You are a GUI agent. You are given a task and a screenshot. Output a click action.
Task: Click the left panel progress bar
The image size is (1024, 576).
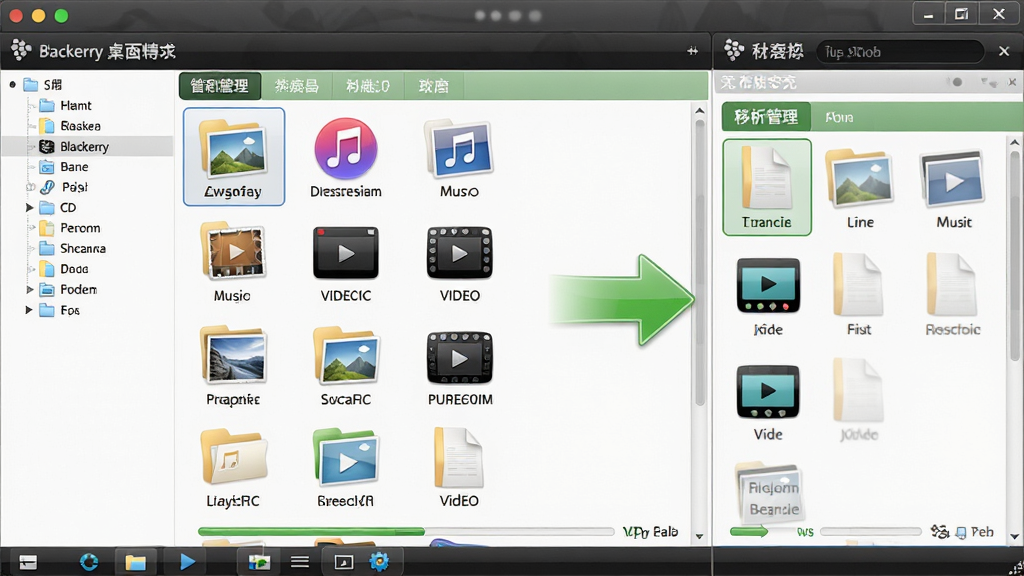click(x=406, y=532)
